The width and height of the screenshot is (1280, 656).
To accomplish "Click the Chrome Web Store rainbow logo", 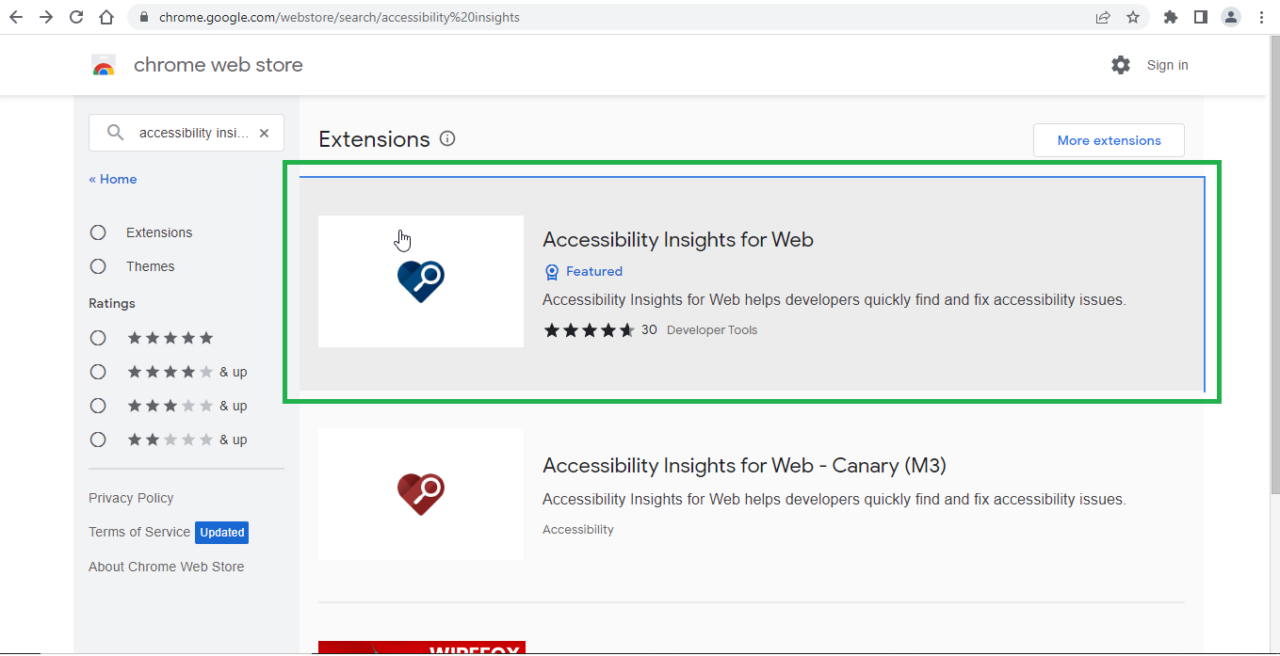I will click(103, 66).
